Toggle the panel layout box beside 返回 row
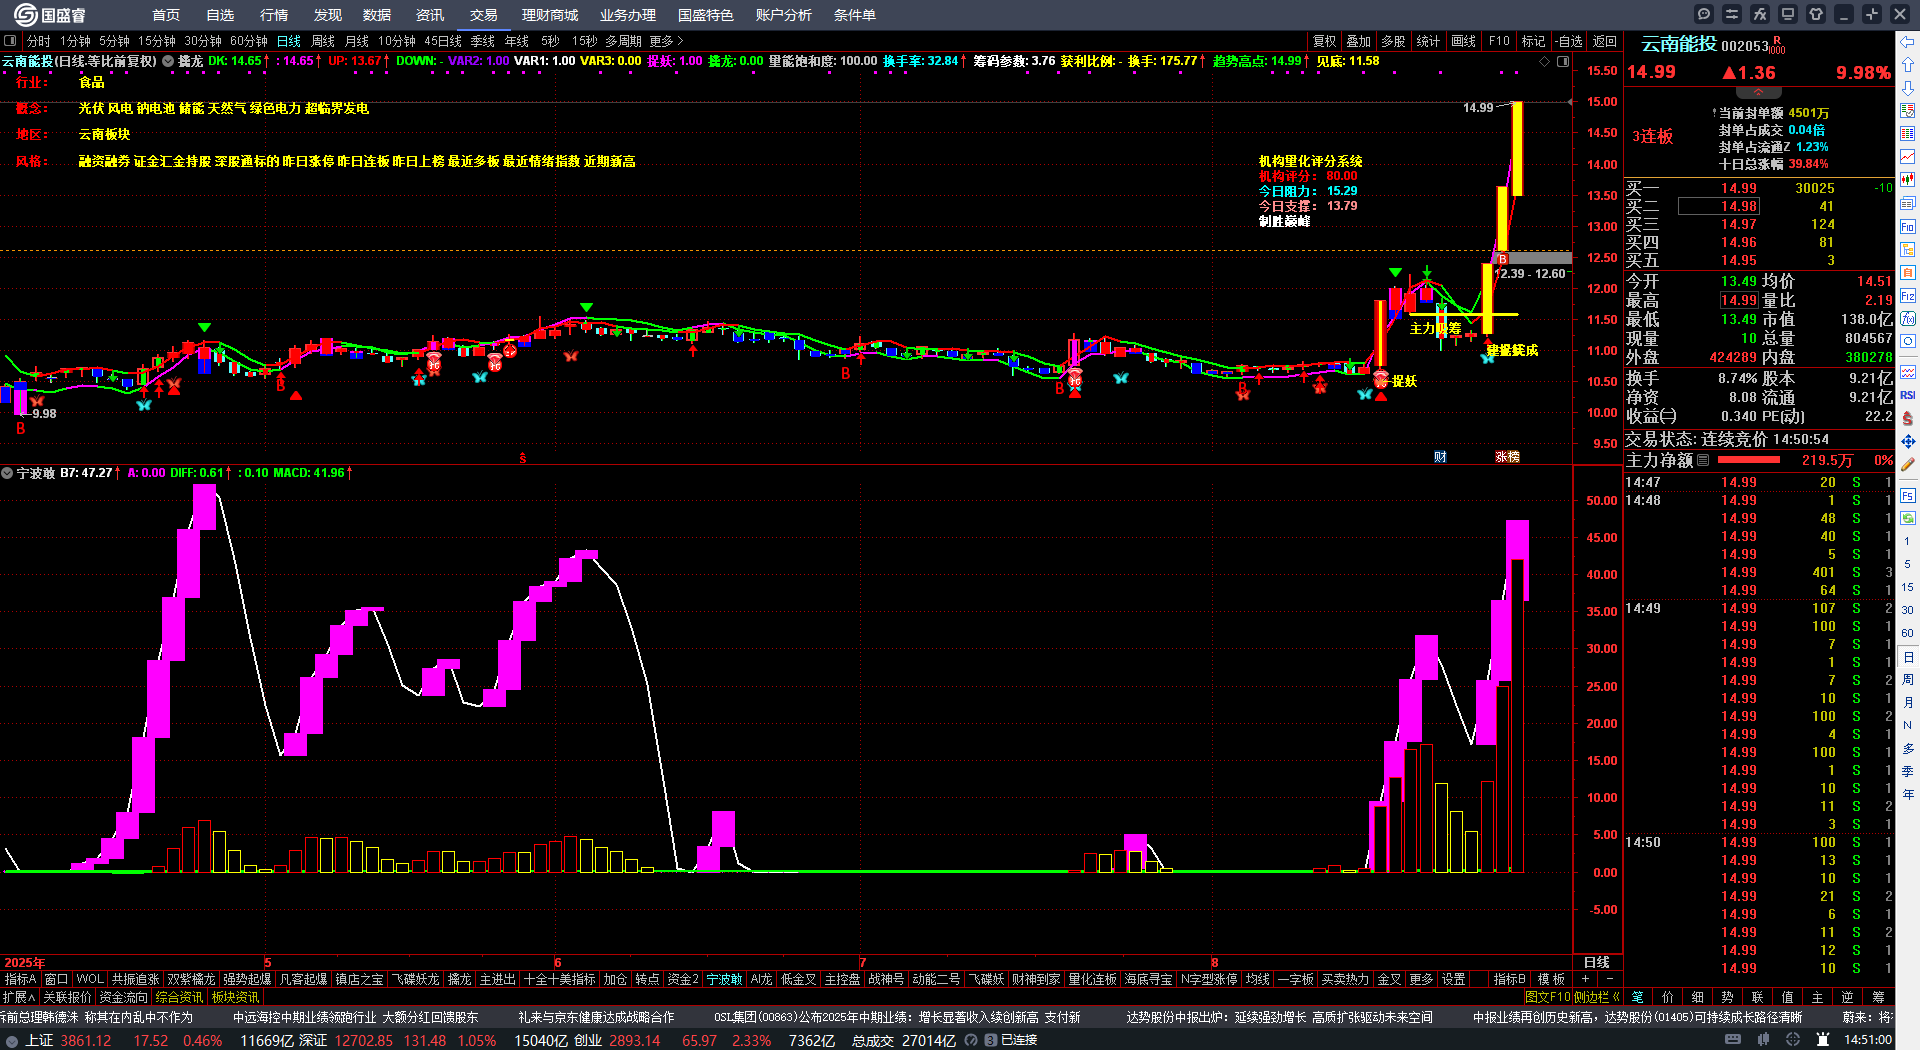1920x1050 pixels. coord(1562,62)
